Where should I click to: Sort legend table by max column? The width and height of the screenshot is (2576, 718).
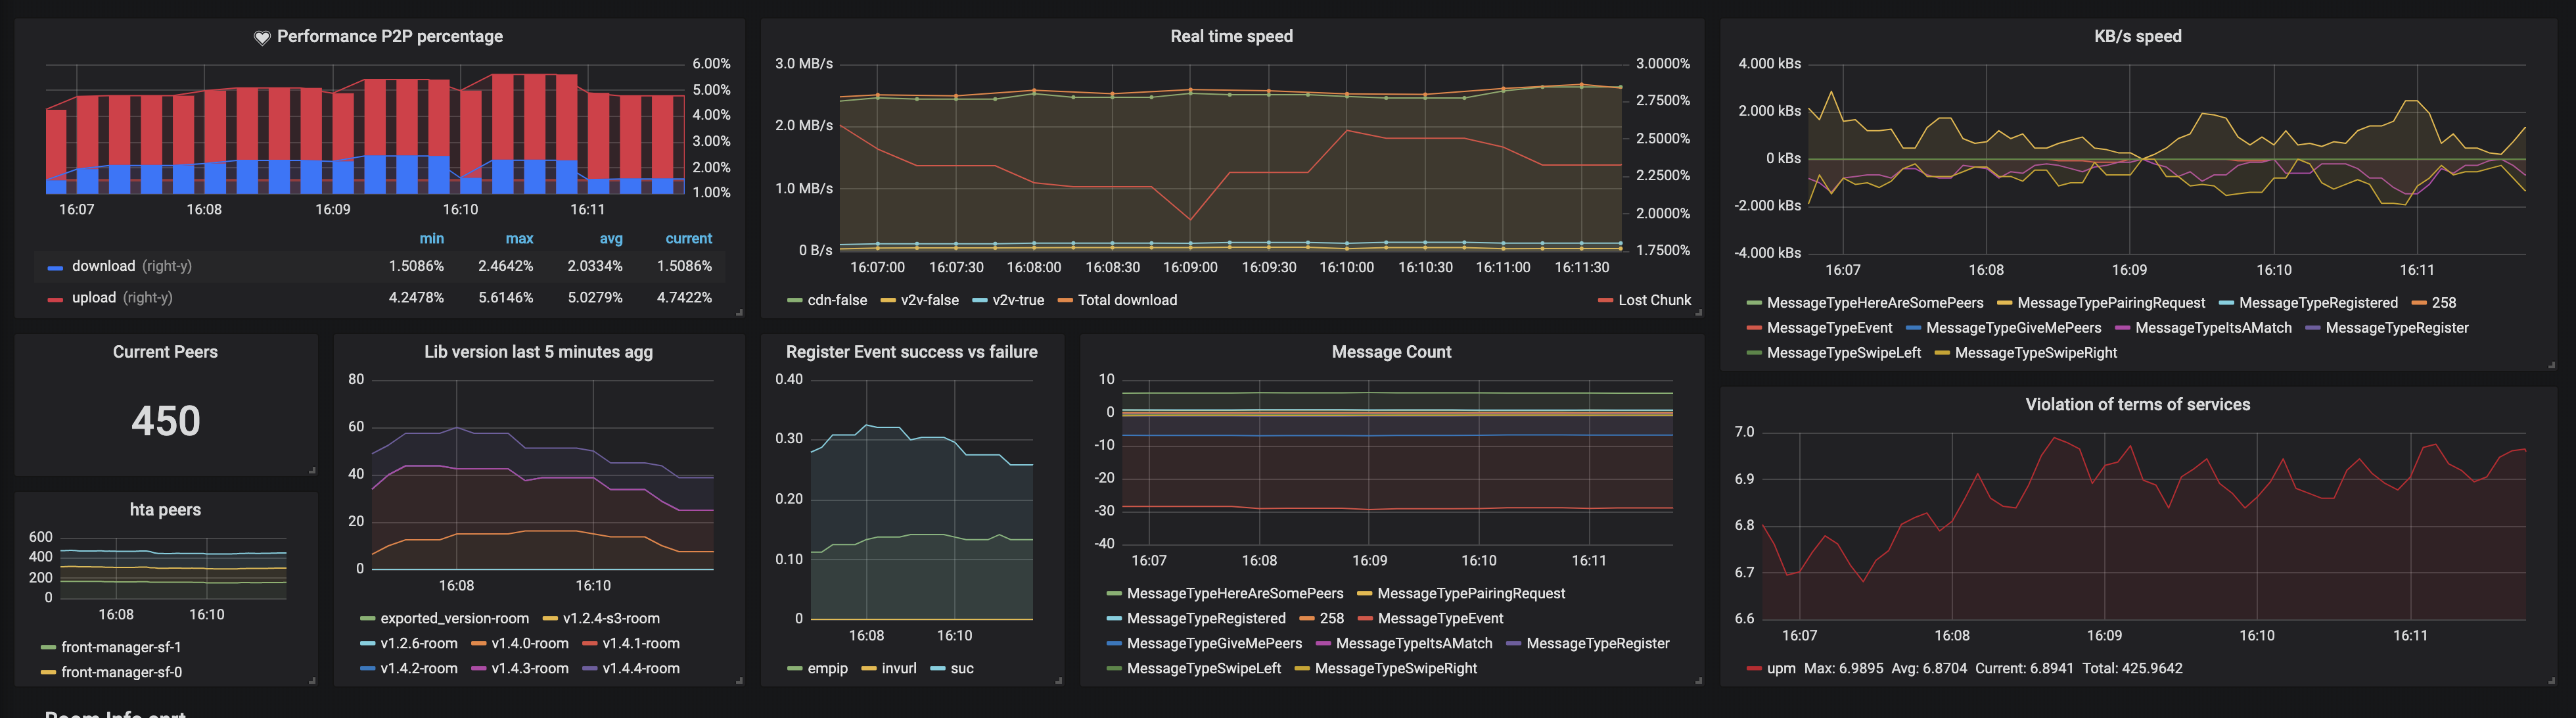pyautogui.click(x=519, y=238)
